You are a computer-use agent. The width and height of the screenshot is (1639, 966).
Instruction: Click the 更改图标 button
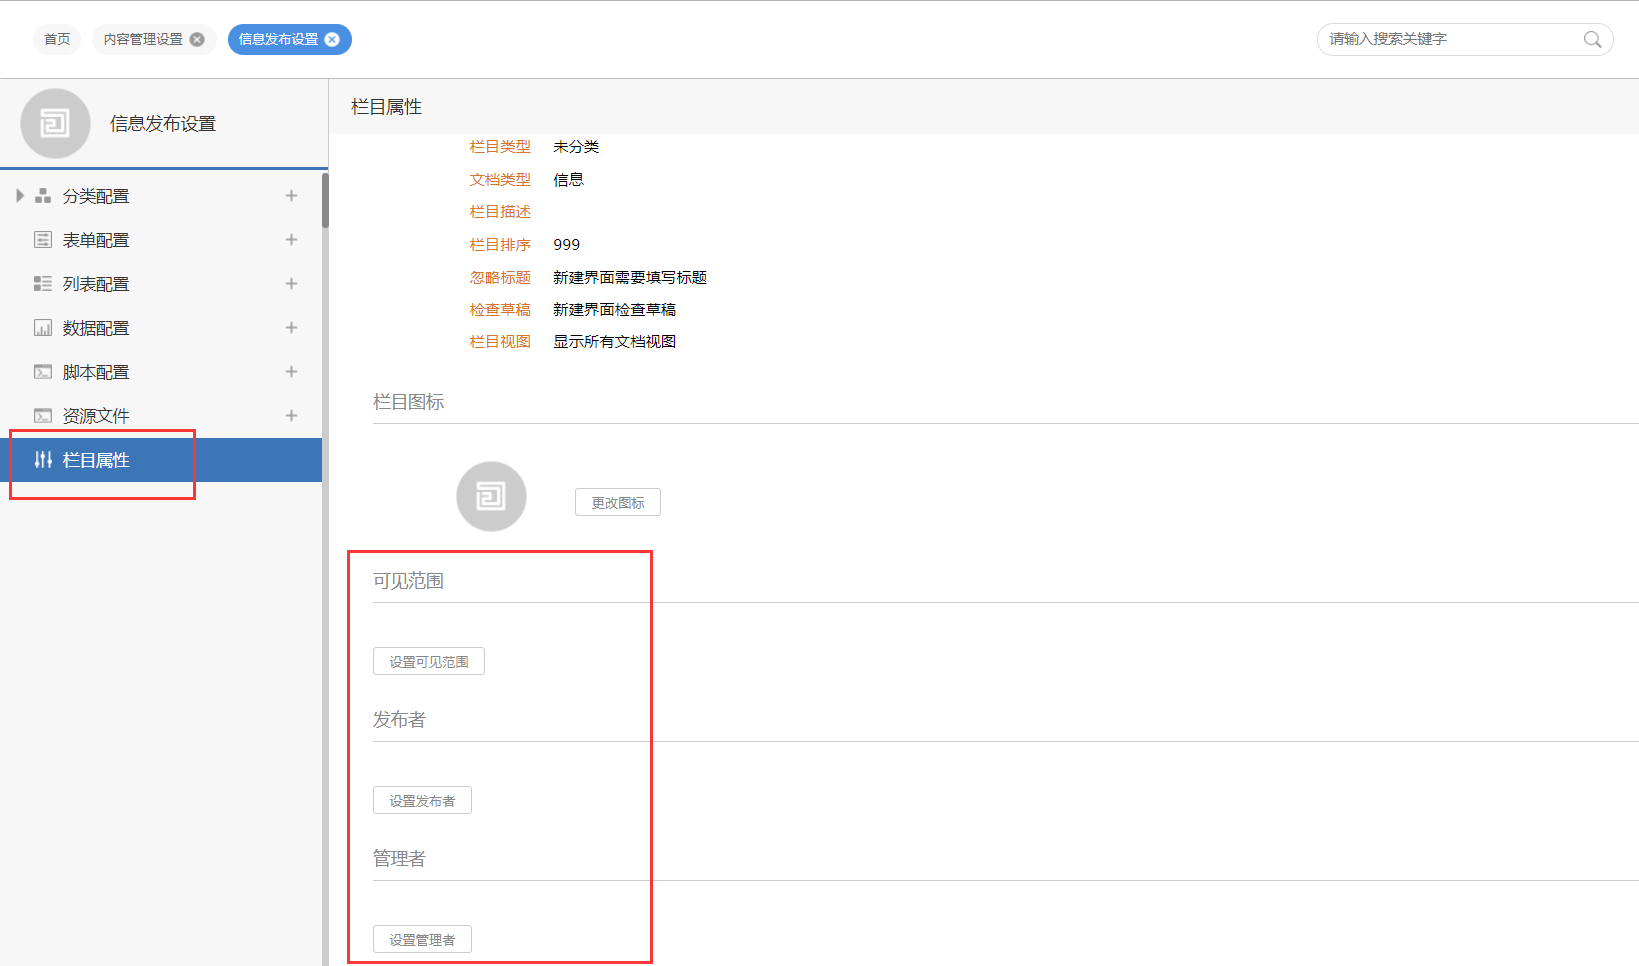click(x=617, y=503)
